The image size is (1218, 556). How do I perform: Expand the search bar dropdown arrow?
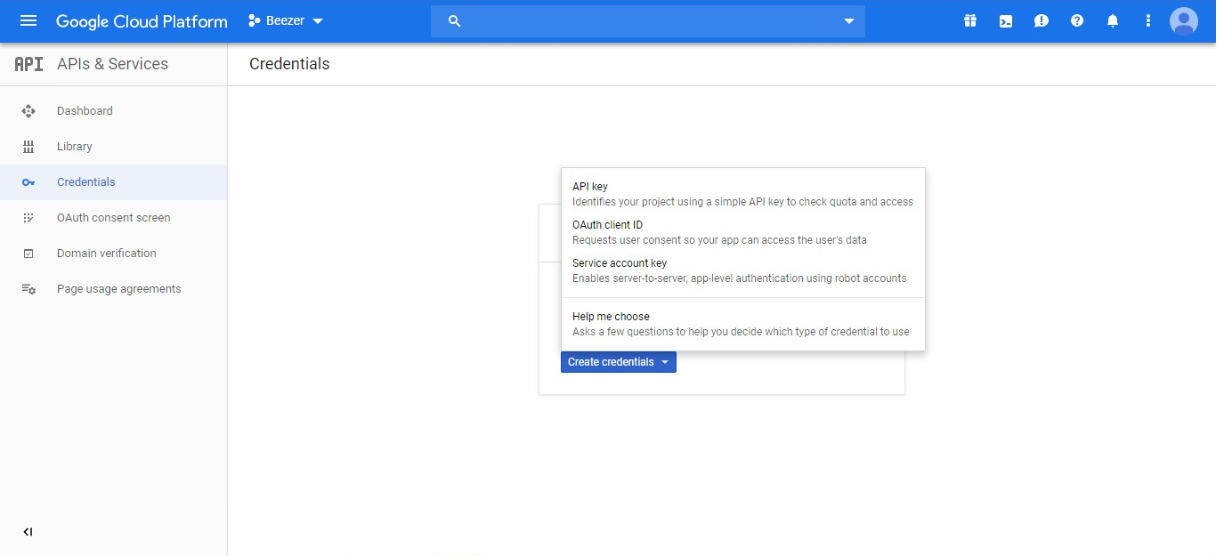click(849, 21)
